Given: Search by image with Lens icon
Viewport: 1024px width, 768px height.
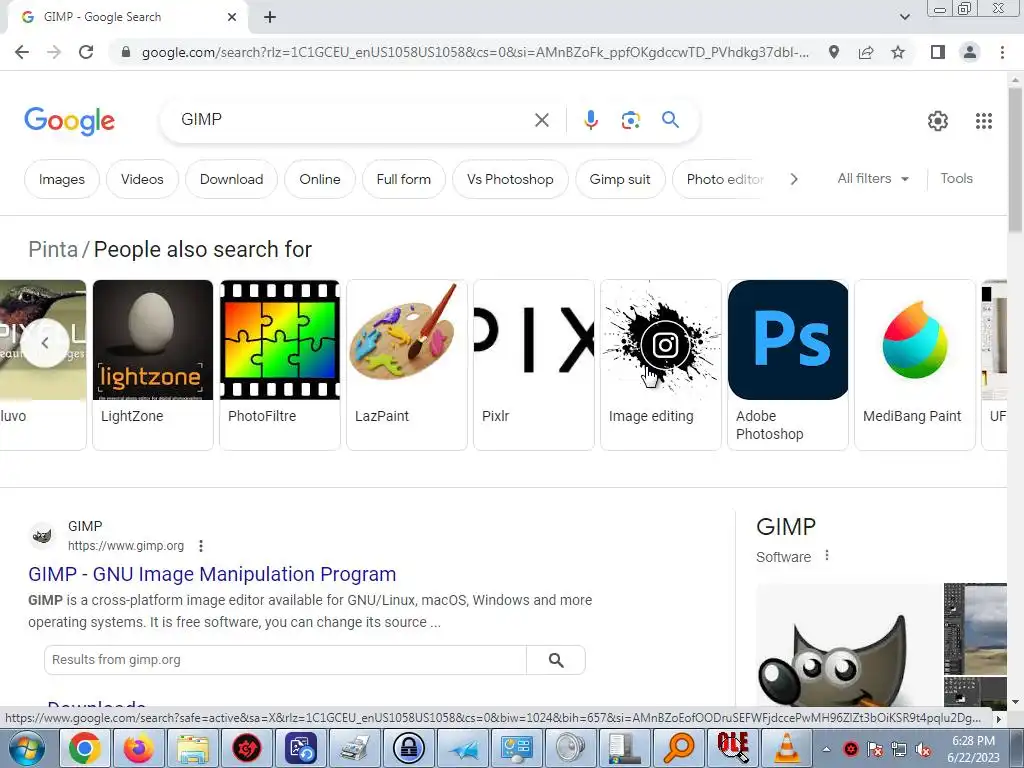Looking at the screenshot, I should tap(630, 120).
